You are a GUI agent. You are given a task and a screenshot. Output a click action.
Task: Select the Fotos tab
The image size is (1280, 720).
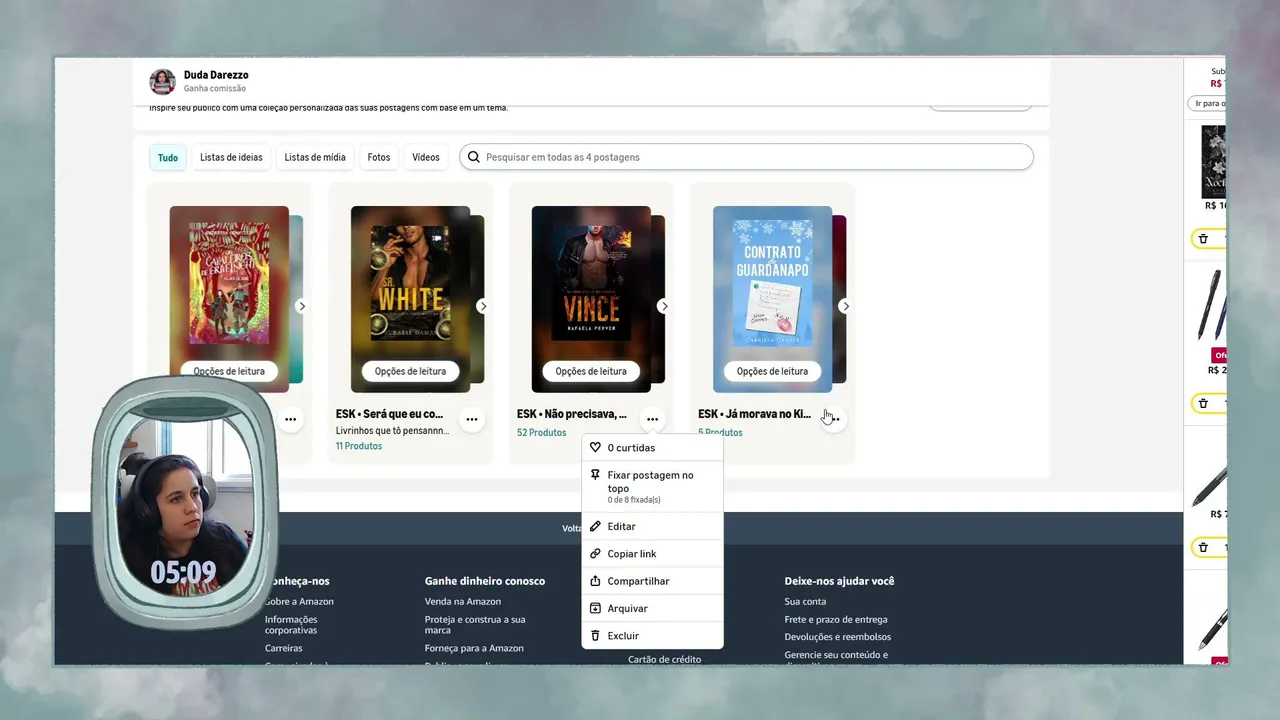(379, 157)
